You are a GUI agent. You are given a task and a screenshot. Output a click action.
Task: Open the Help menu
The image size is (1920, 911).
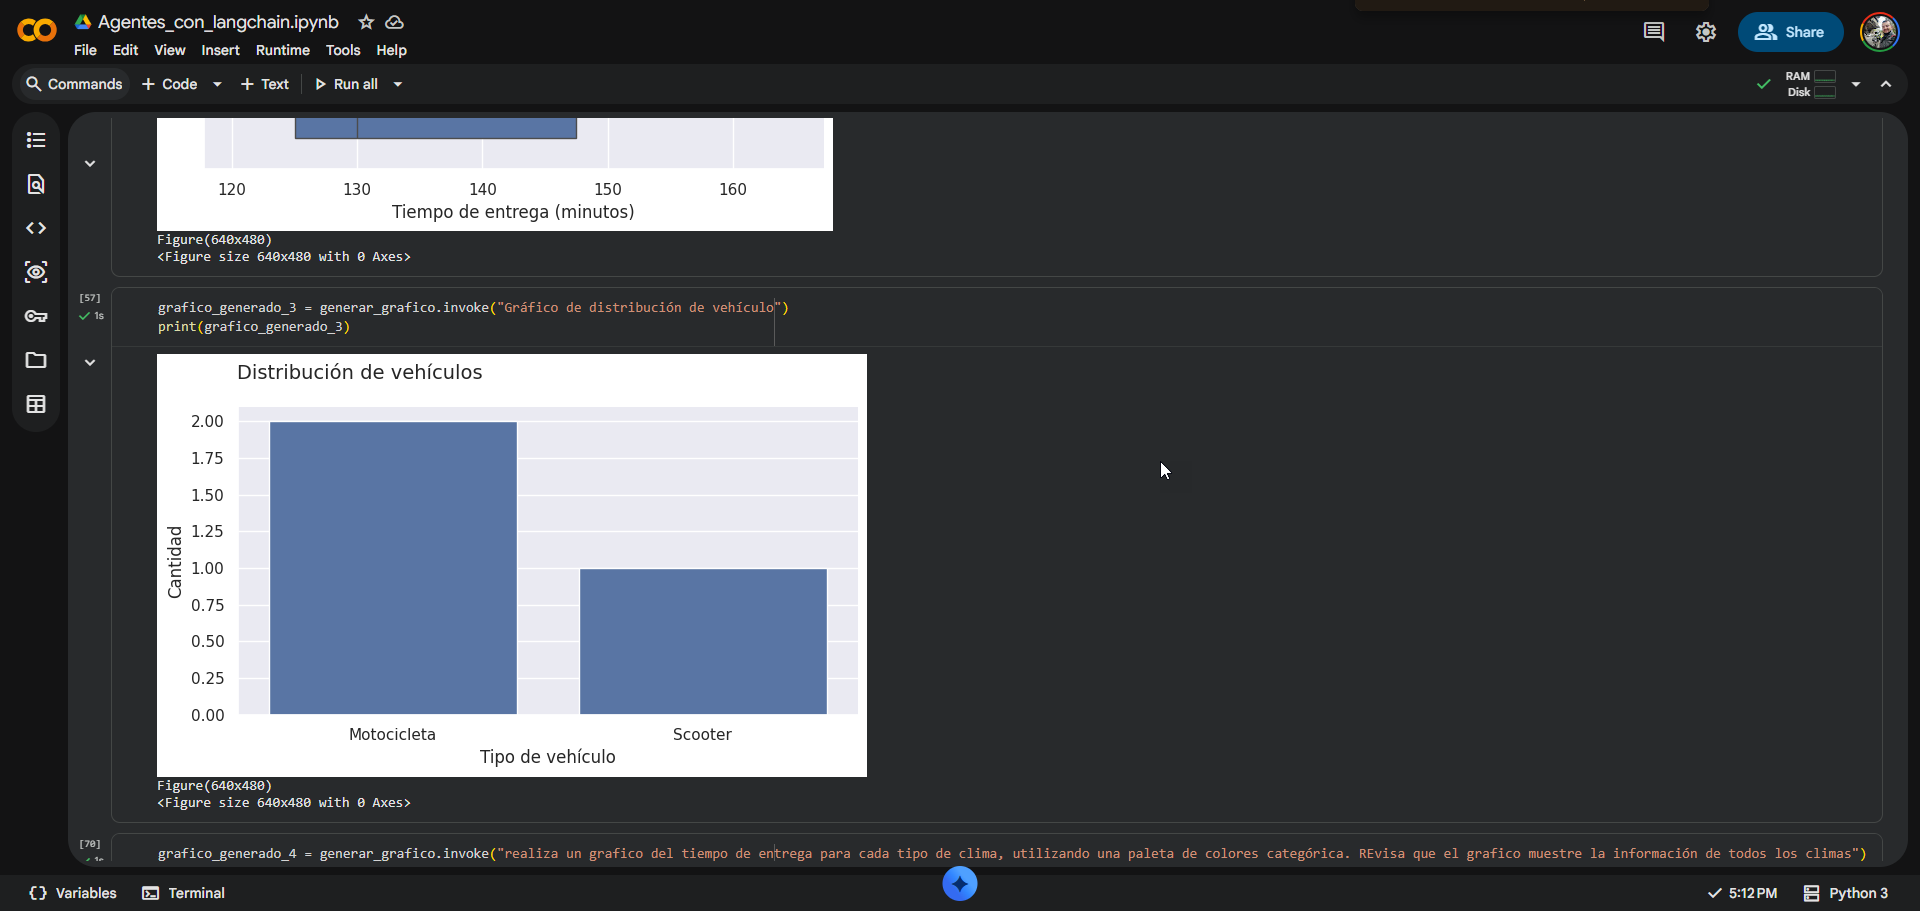point(391,50)
